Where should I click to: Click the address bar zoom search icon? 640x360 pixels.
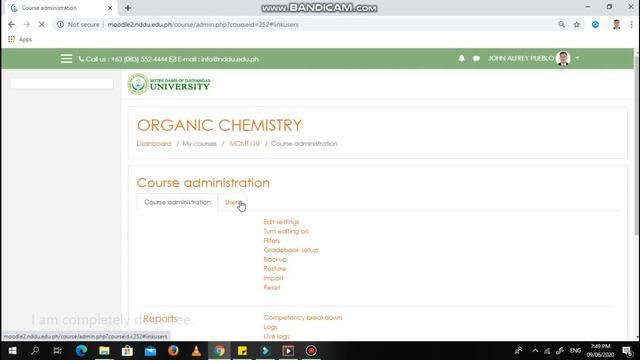pyautogui.click(x=562, y=24)
